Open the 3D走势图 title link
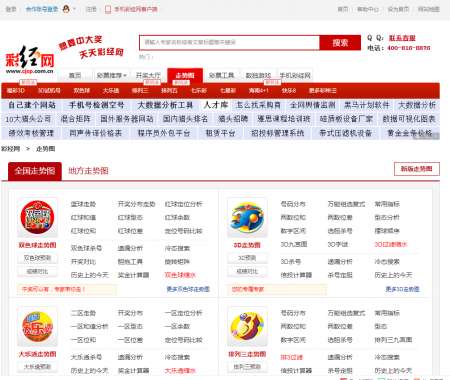Screen dimensions: 450x380 [247, 245]
